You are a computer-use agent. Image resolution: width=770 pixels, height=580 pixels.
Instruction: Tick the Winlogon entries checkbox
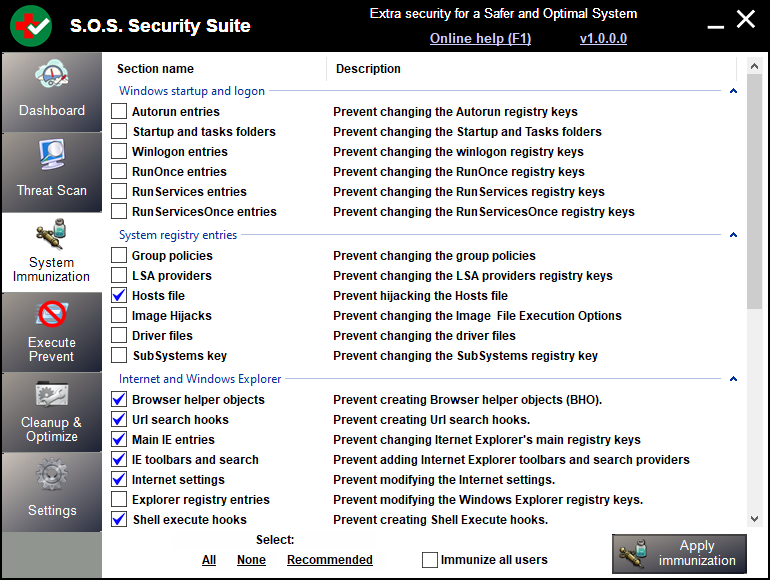119,151
